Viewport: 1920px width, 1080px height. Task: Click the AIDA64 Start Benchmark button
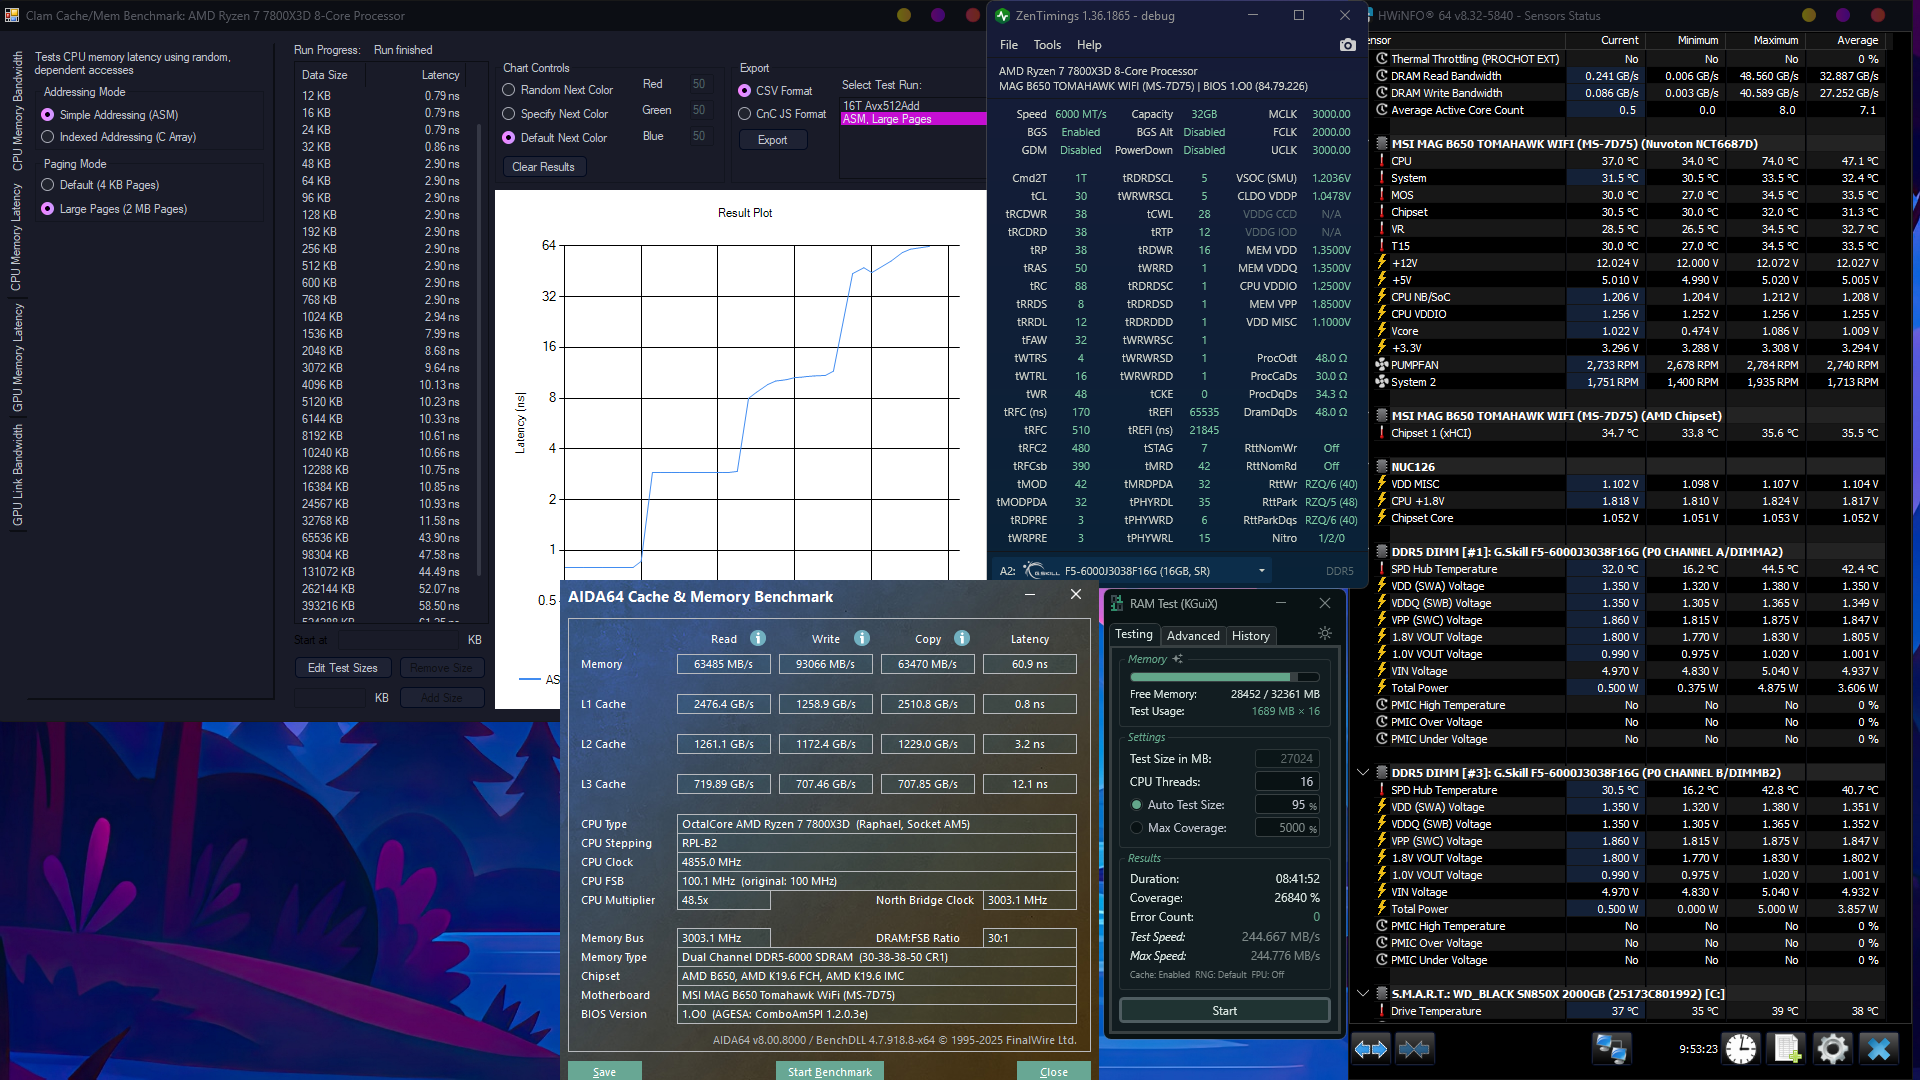pos(829,1071)
